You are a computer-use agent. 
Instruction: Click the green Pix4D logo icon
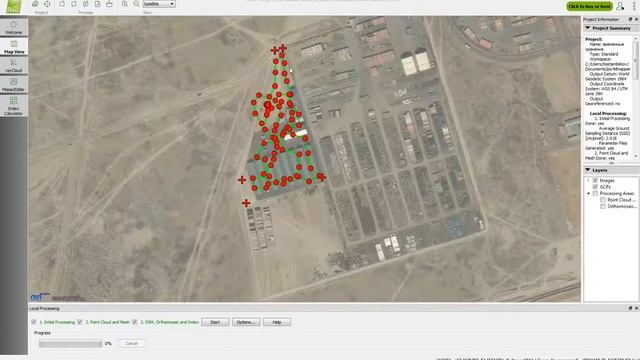point(13,6)
